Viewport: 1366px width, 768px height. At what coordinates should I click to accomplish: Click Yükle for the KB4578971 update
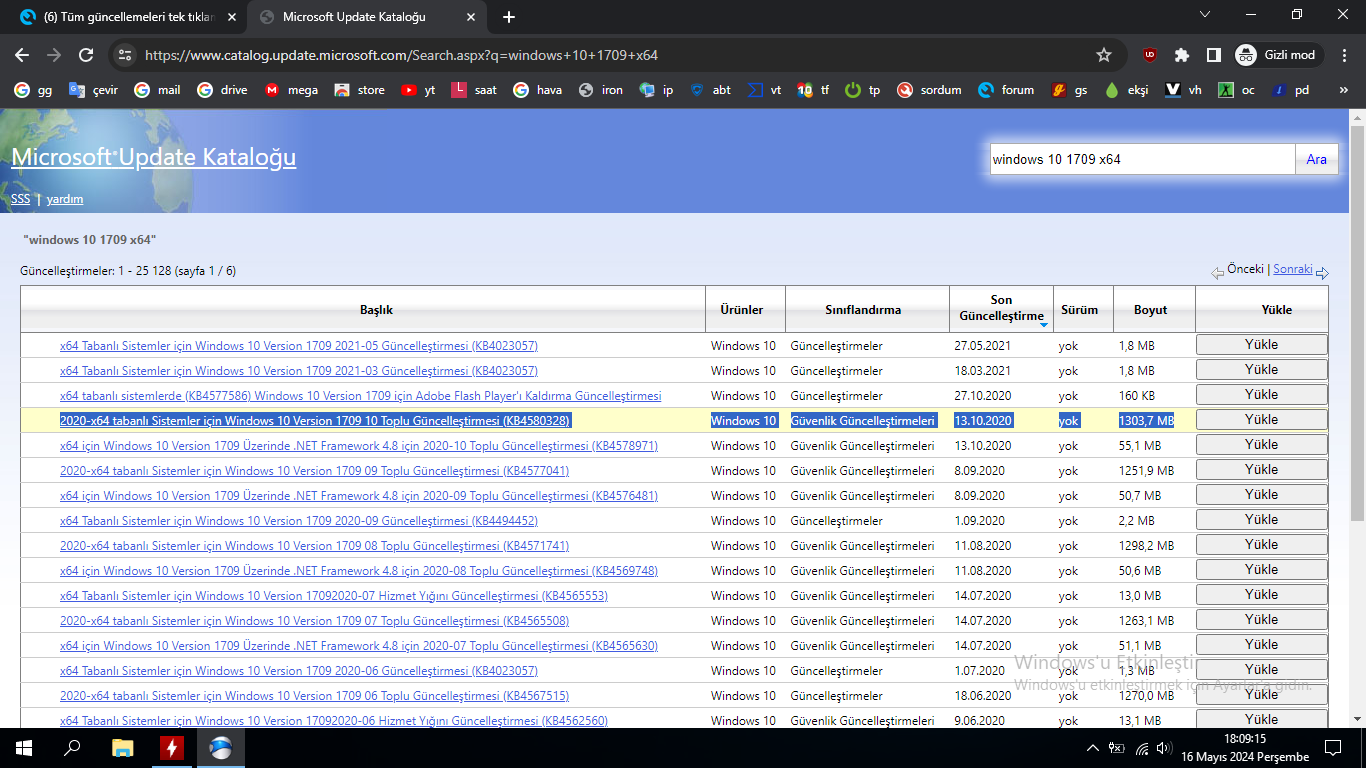click(x=1261, y=445)
